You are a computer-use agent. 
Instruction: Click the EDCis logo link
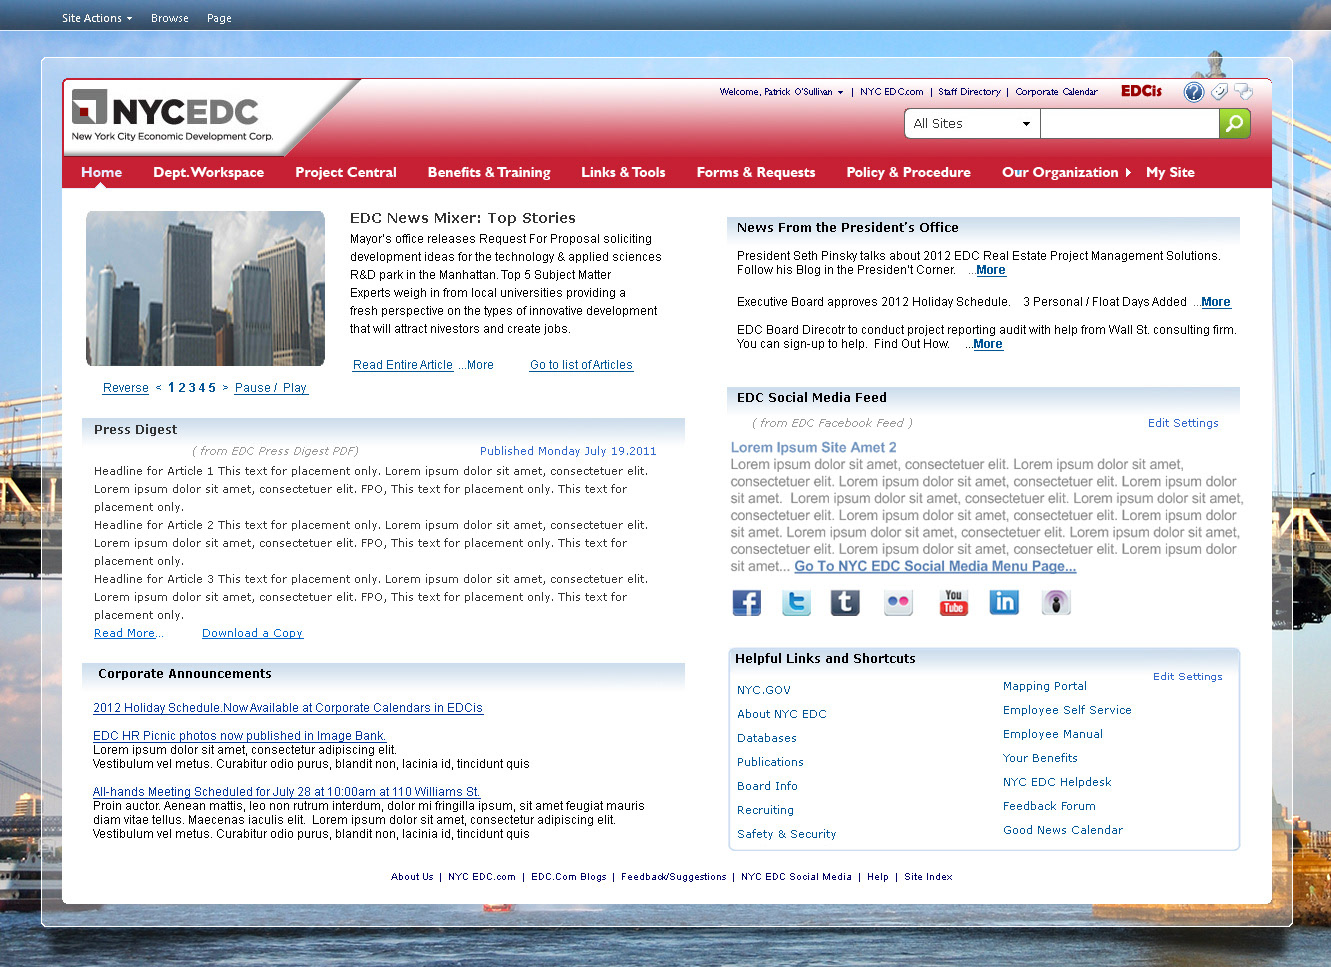(x=1141, y=91)
